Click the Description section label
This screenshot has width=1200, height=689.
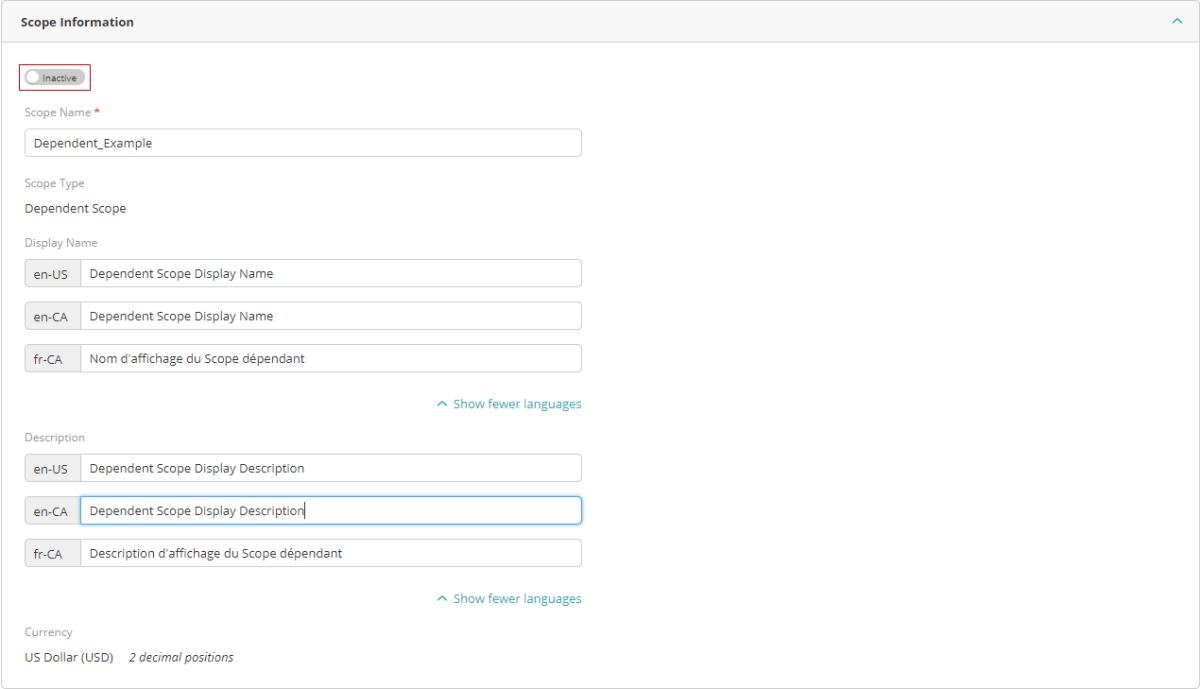click(55, 438)
